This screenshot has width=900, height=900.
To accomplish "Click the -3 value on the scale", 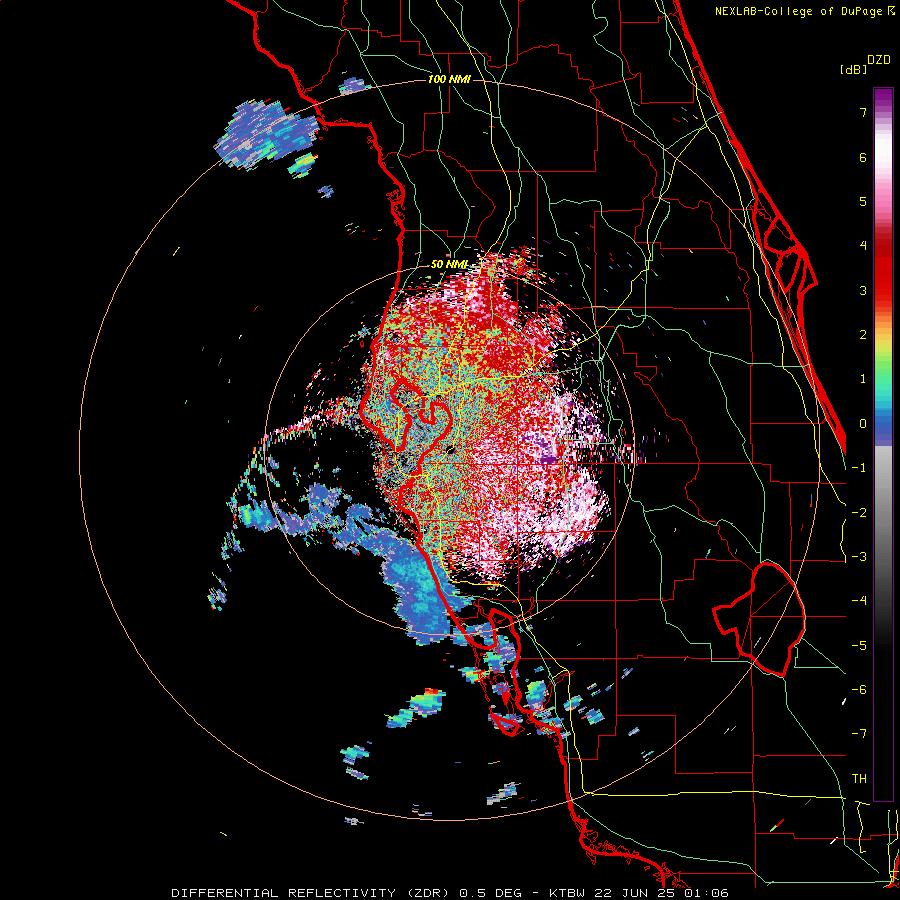I will 859,557.
